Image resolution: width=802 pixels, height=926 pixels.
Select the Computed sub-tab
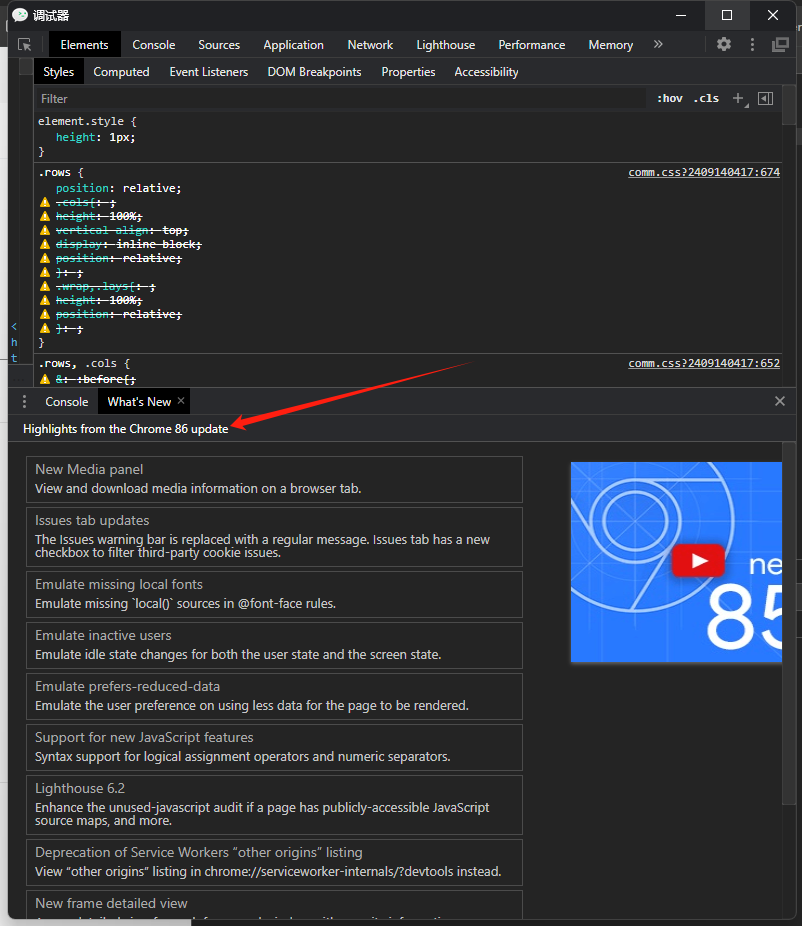tap(121, 72)
